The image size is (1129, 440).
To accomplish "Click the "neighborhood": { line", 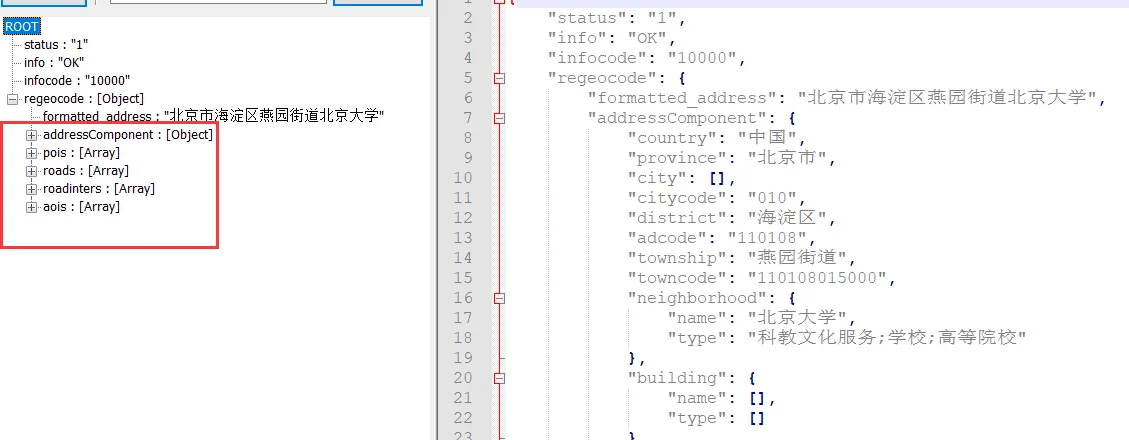I will [711, 298].
